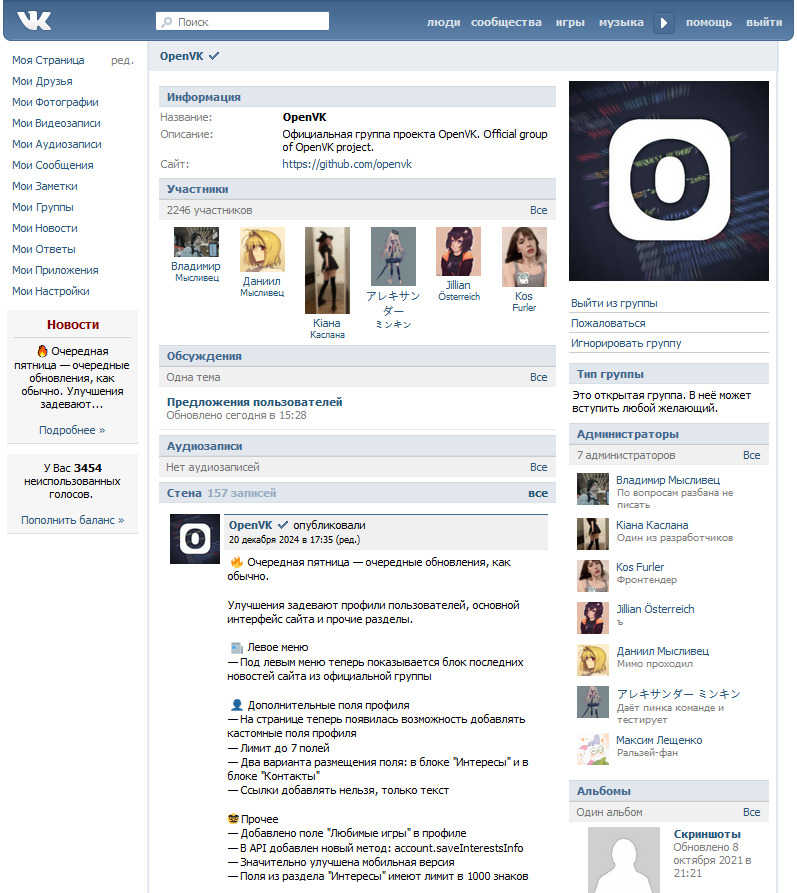This screenshot has height=893, width=797.
Task: Click the Скриншоты album cover thumbnail
Action: click(x=624, y=860)
